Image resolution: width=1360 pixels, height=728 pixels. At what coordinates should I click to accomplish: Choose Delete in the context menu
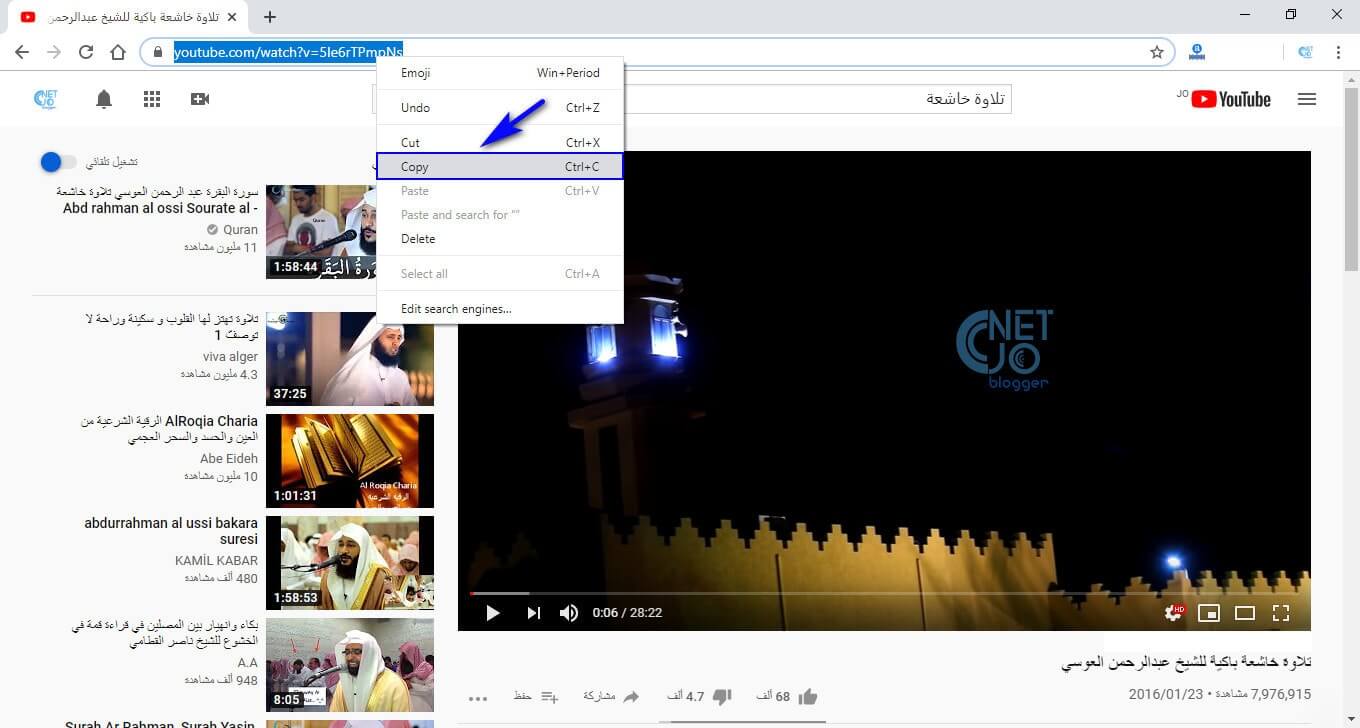(x=500, y=239)
